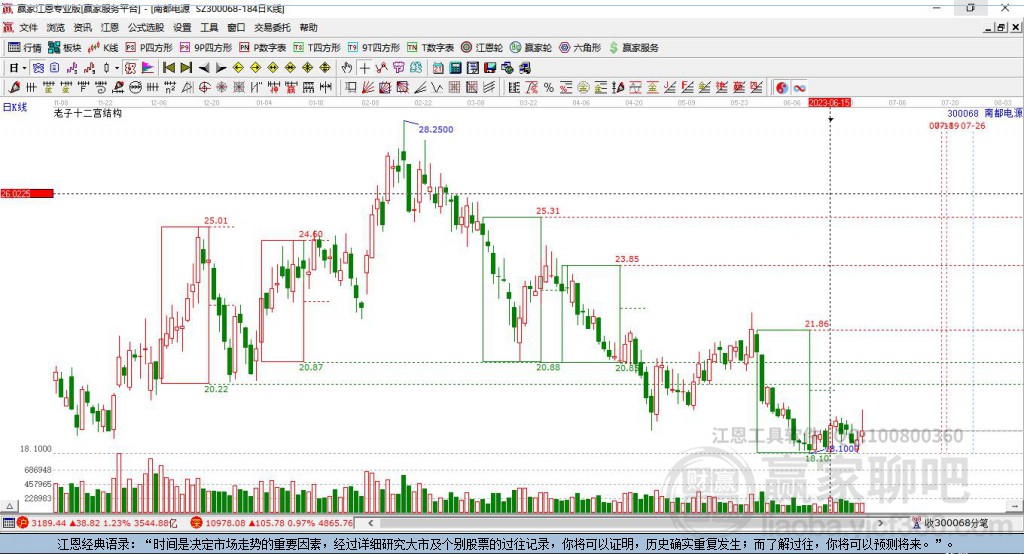Select the red pencil drawing tool
The image size is (1024, 554).
[x=14, y=88]
